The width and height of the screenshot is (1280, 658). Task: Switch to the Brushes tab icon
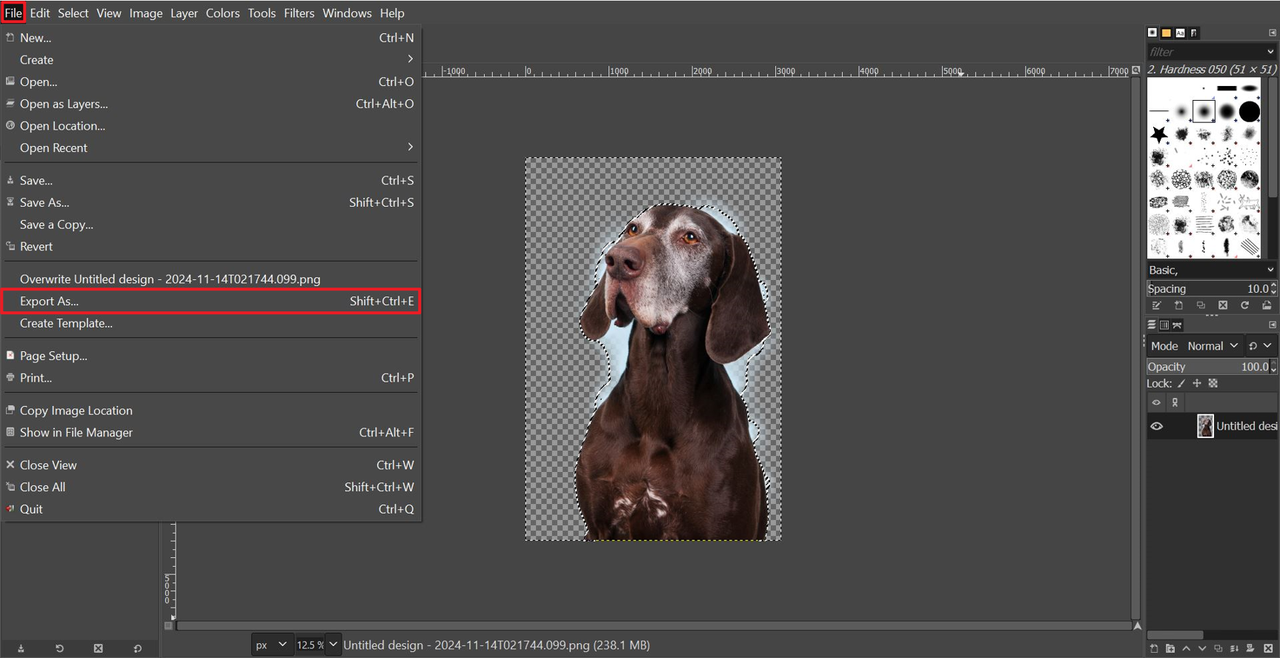coord(1152,33)
